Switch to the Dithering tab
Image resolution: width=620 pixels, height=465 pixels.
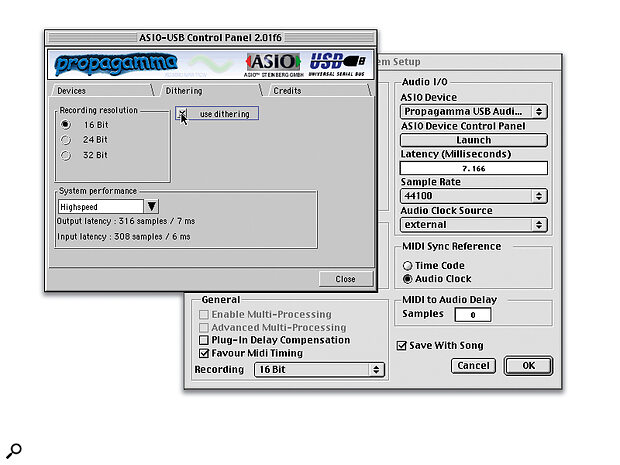point(210,91)
